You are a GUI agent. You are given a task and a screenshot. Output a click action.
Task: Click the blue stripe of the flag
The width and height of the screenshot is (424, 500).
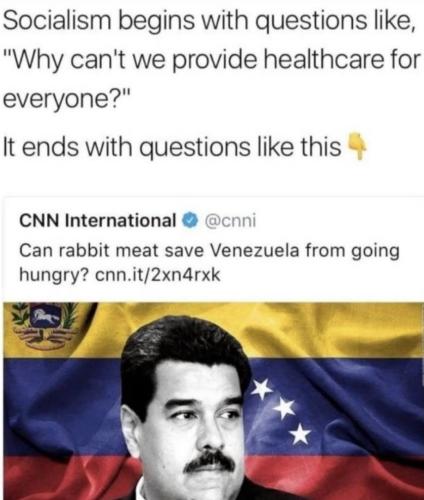pos(350,407)
